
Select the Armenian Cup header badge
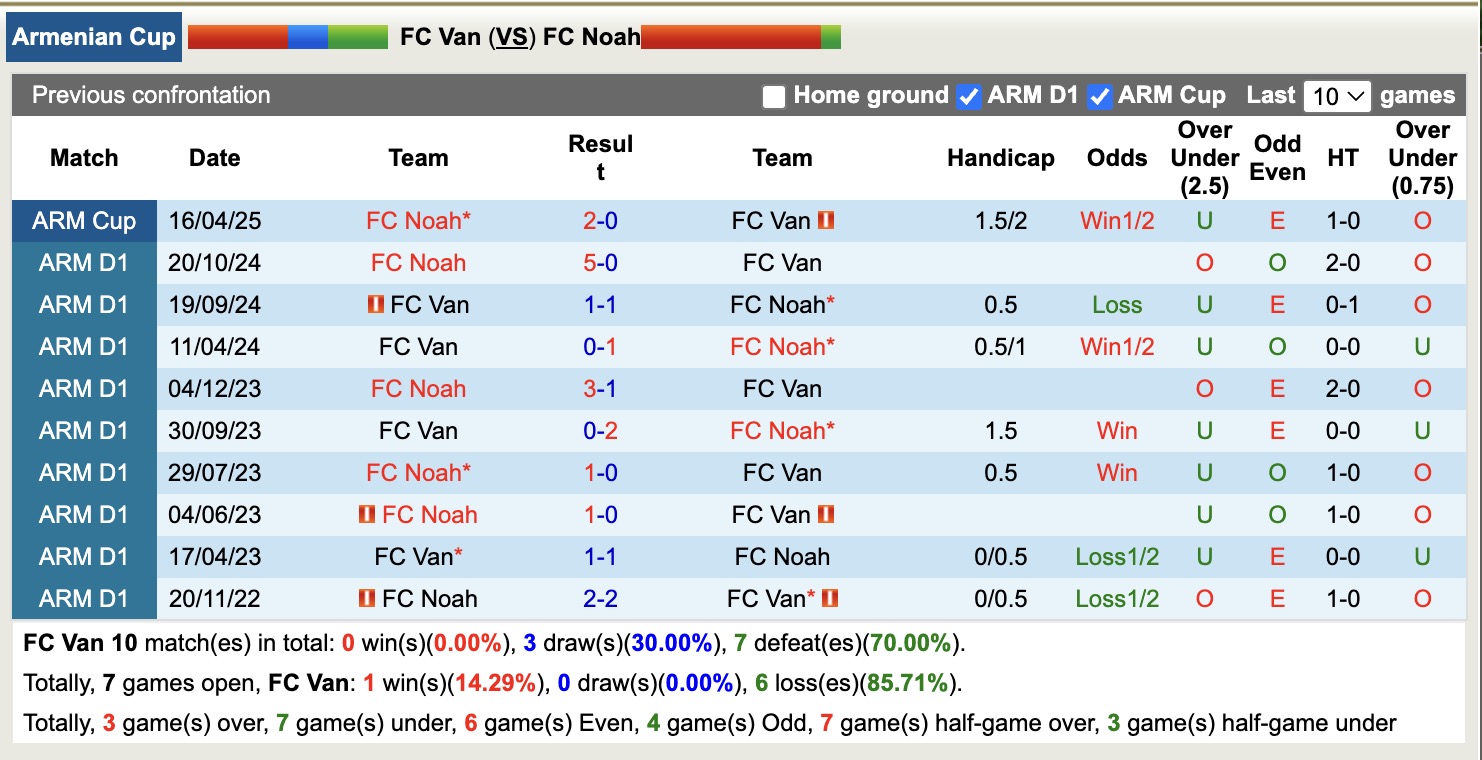tap(94, 36)
